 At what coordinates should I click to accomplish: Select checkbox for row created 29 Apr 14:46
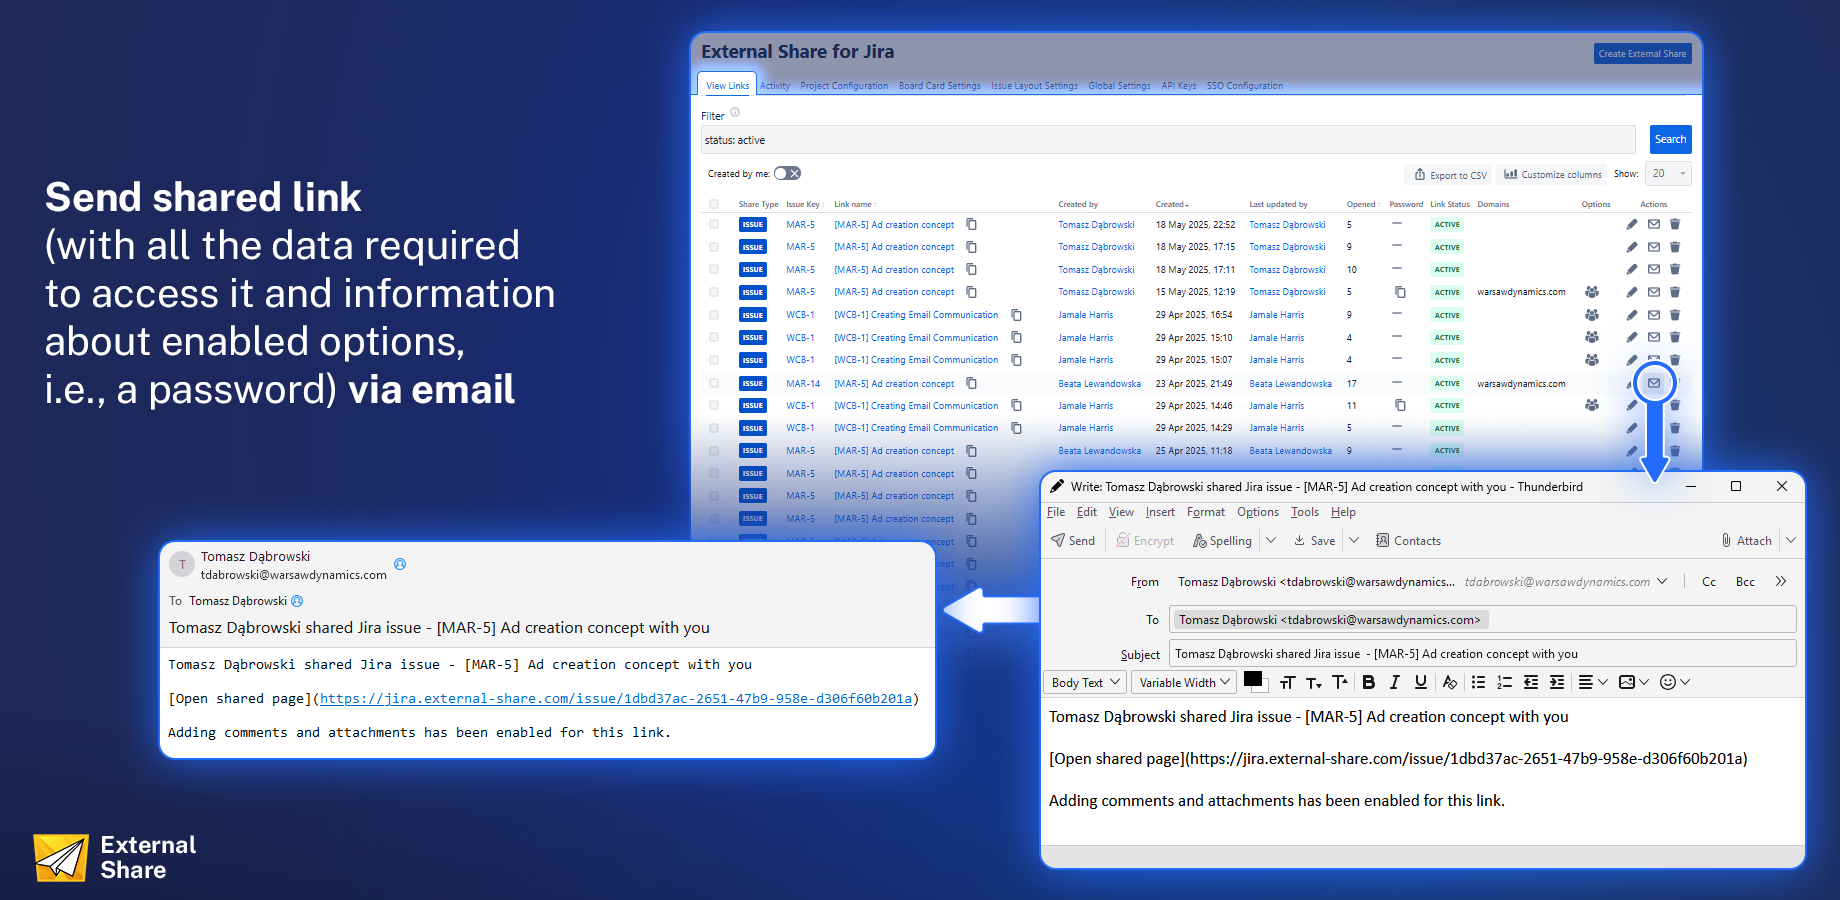[x=714, y=405]
